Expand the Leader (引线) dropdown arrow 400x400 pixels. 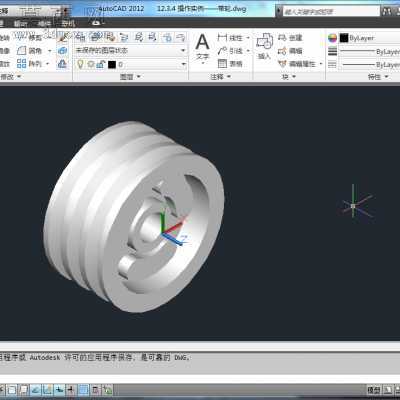click(x=248, y=51)
